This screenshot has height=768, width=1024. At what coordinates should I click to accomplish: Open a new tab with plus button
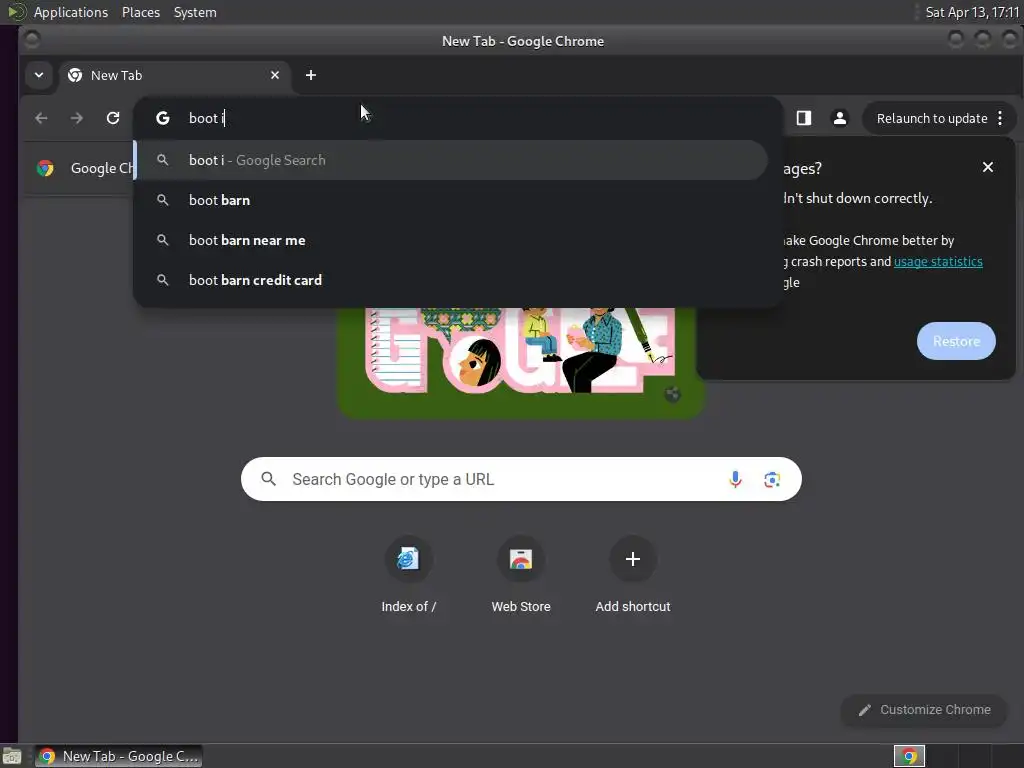point(311,75)
